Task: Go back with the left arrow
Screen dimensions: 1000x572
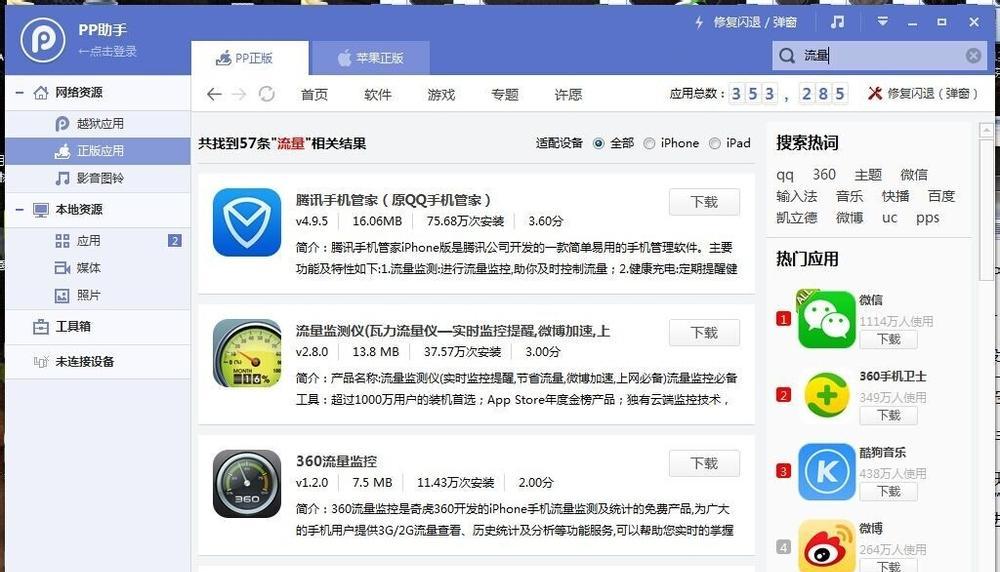Action: [214, 94]
